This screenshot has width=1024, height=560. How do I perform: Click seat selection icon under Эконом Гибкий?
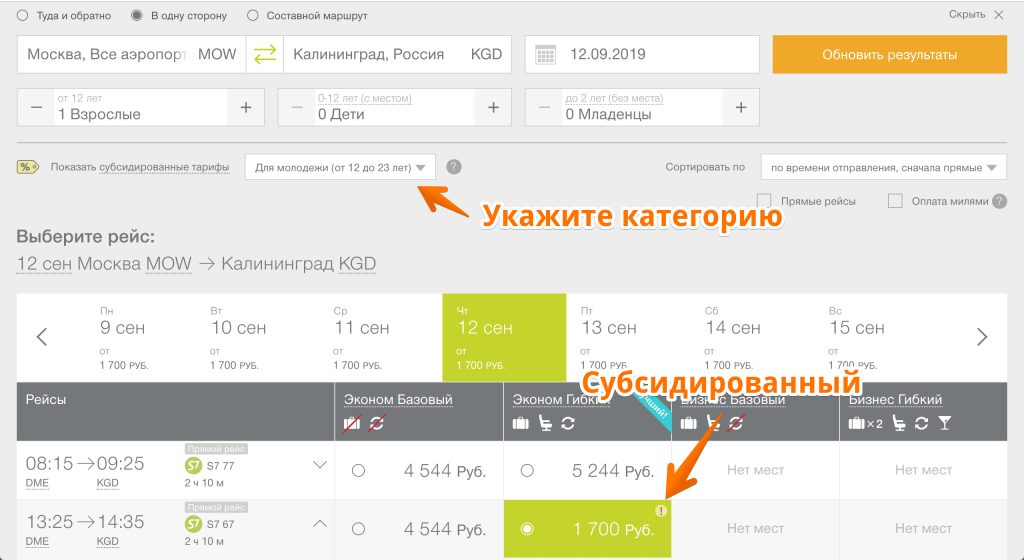pyautogui.click(x=545, y=423)
